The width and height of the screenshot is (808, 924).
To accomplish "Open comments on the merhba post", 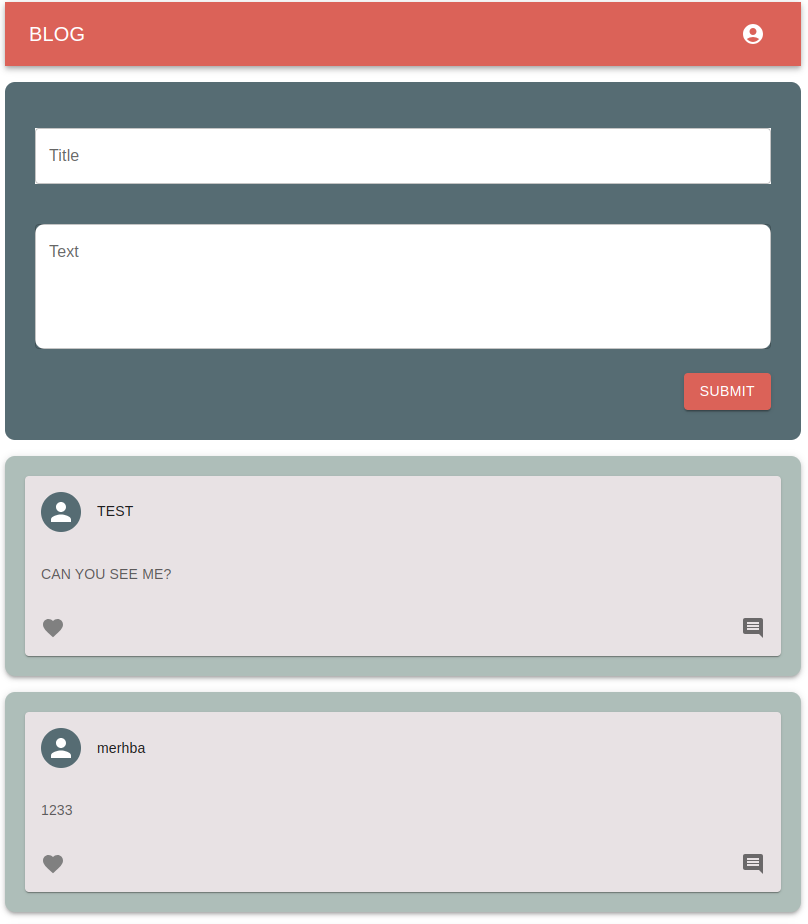I will click(x=753, y=863).
